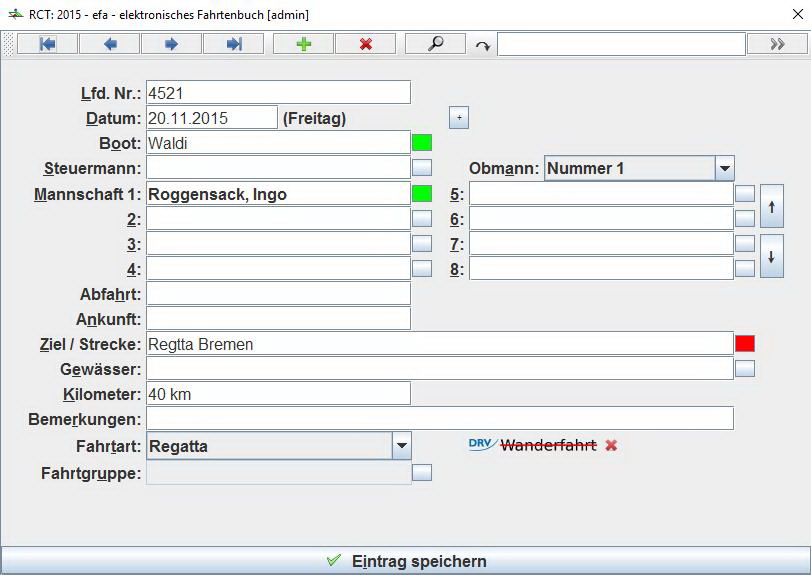Image resolution: width=811 pixels, height=575 pixels.
Task: Click green status square beside Boot
Action: point(422,143)
